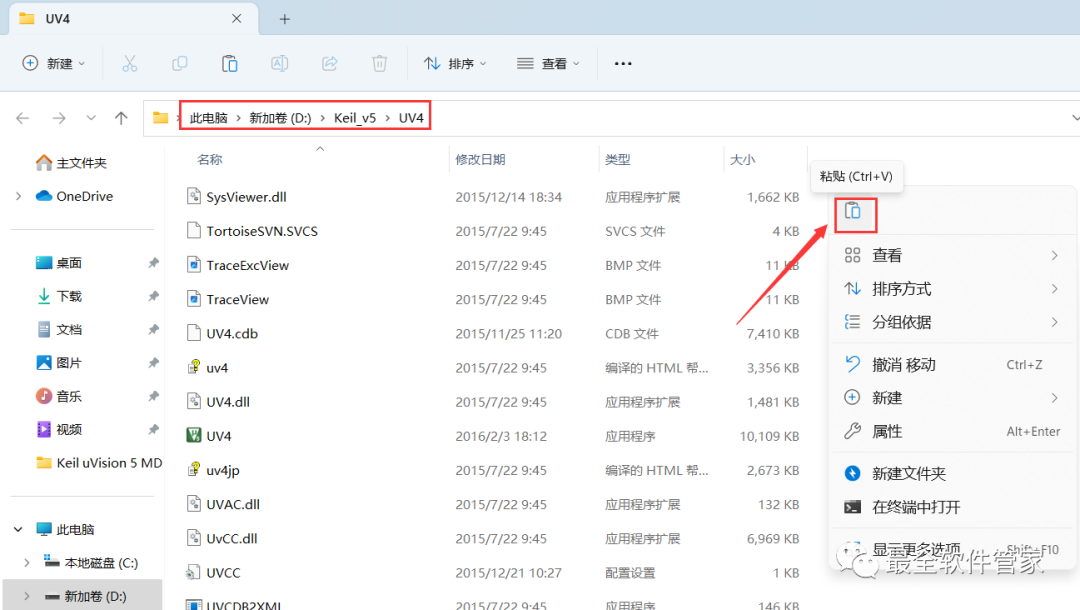
Task: Open a new tab with plus button
Action: click(x=284, y=19)
